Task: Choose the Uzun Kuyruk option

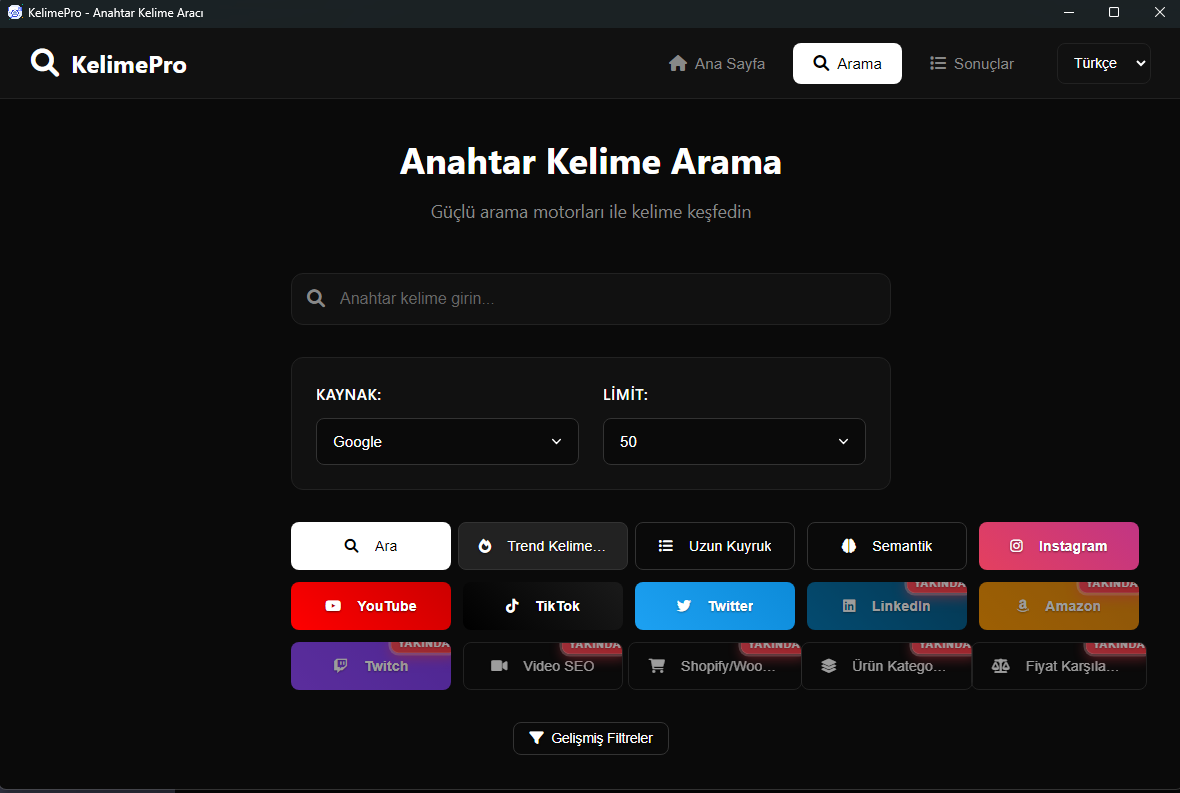Action: point(715,546)
